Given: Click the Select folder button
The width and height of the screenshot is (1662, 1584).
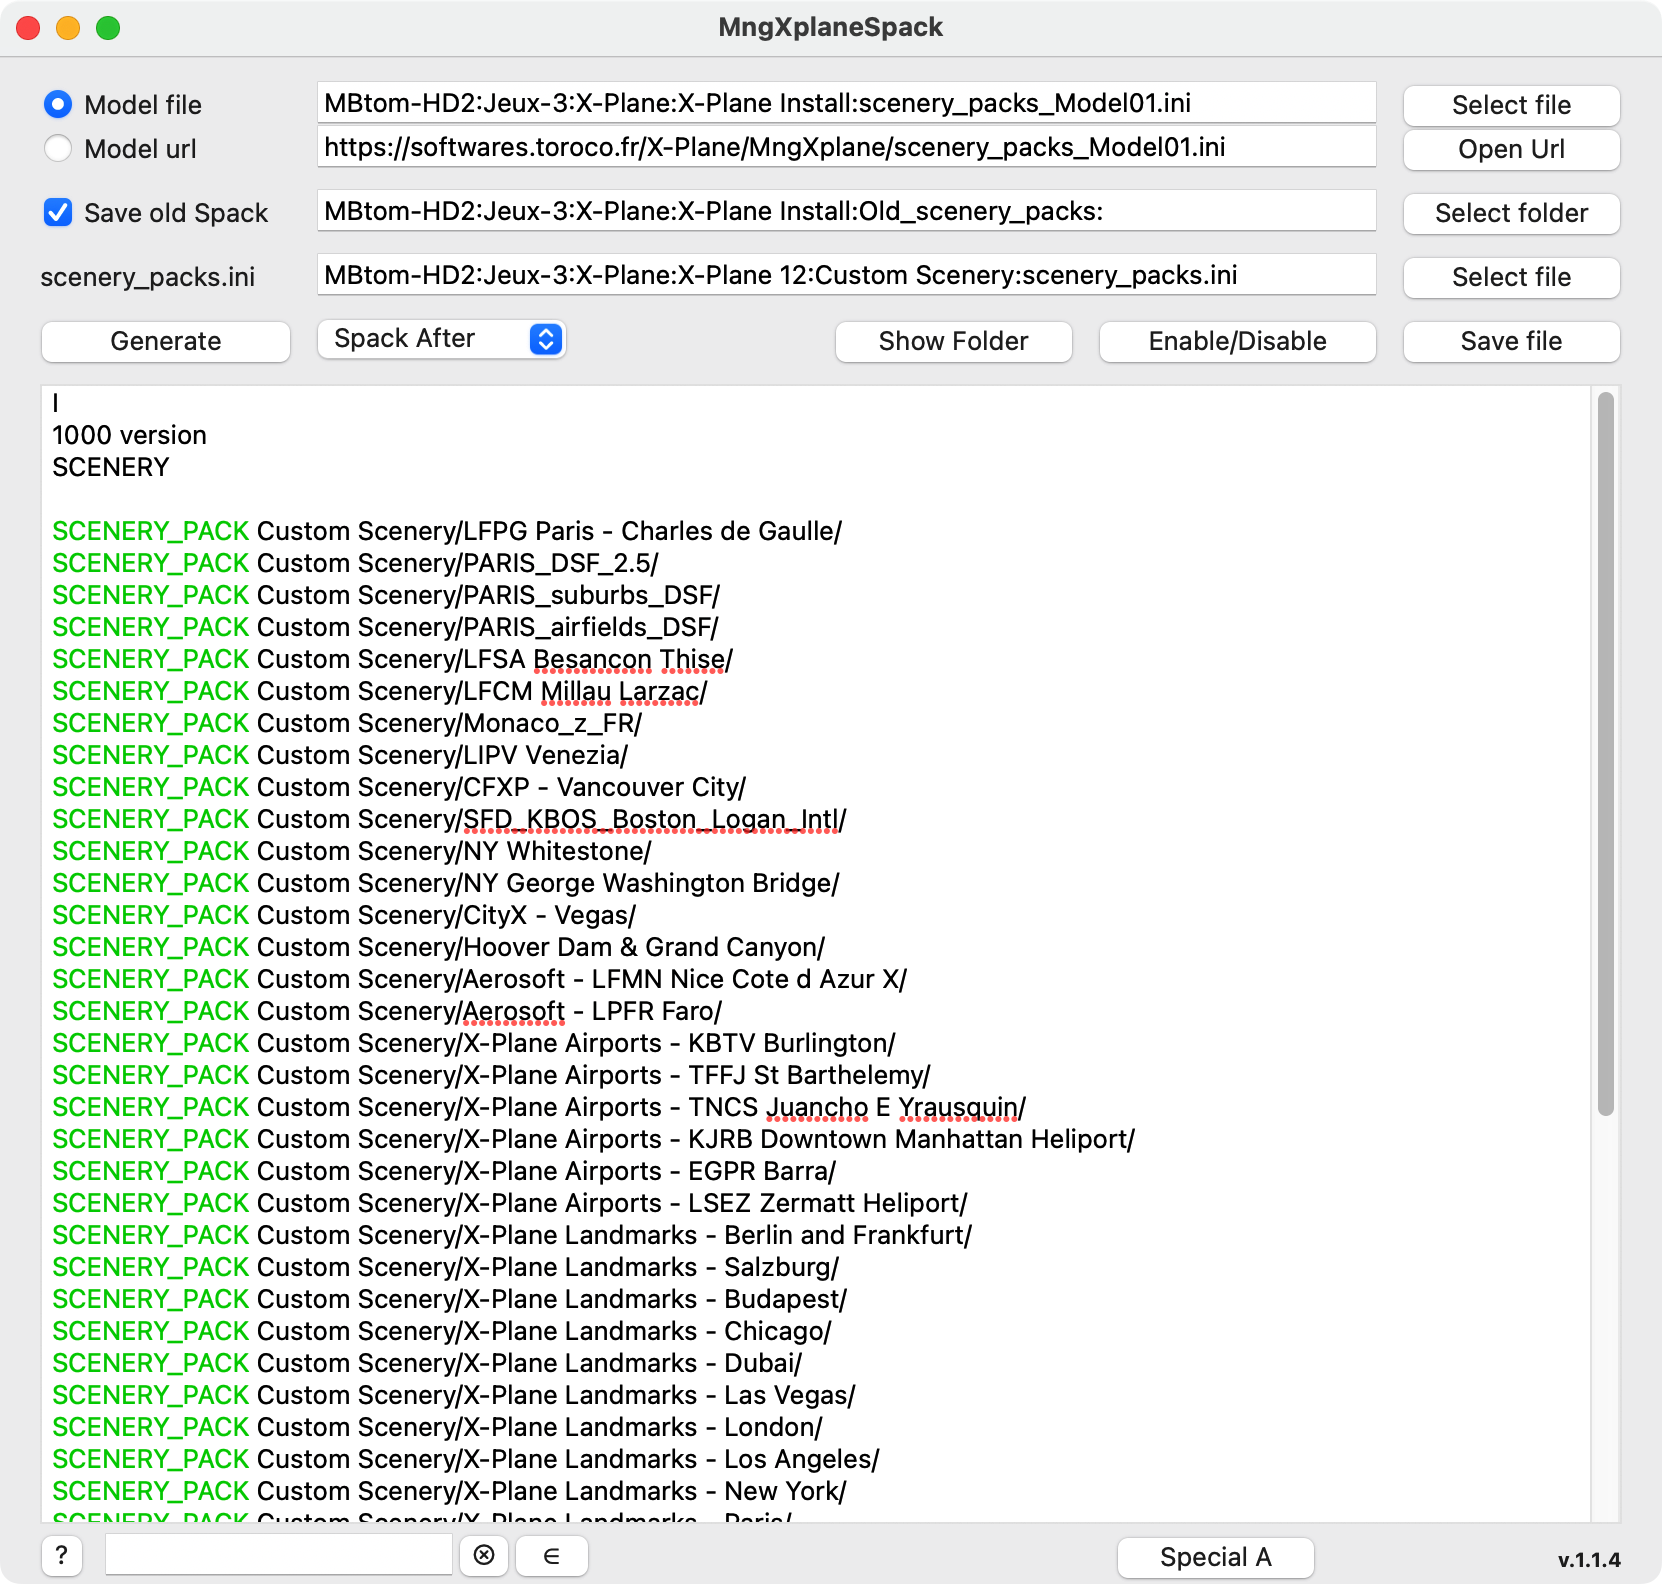Looking at the screenshot, I should click(x=1511, y=213).
